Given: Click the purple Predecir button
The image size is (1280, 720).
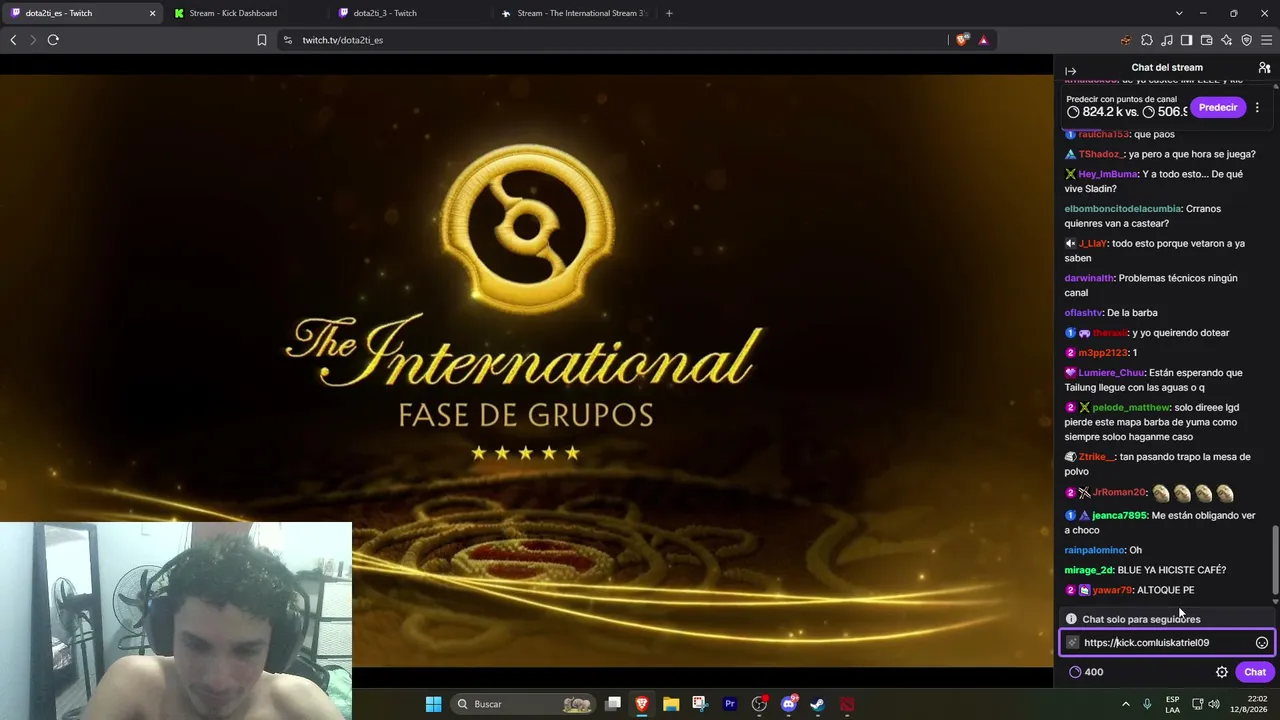Looking at the screenshot, I should pyautogui.click(x=1218, y=107).
